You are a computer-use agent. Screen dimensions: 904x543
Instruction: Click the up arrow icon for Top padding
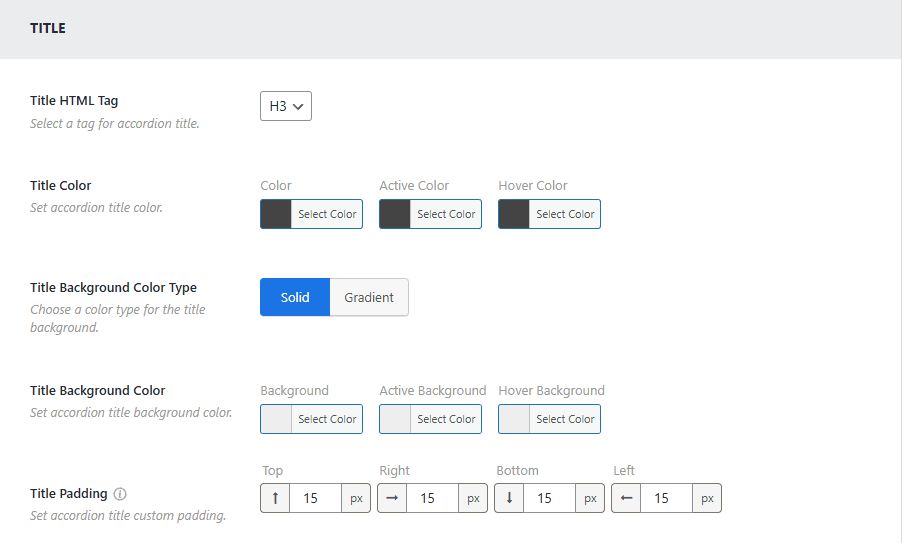pos(275,498)
